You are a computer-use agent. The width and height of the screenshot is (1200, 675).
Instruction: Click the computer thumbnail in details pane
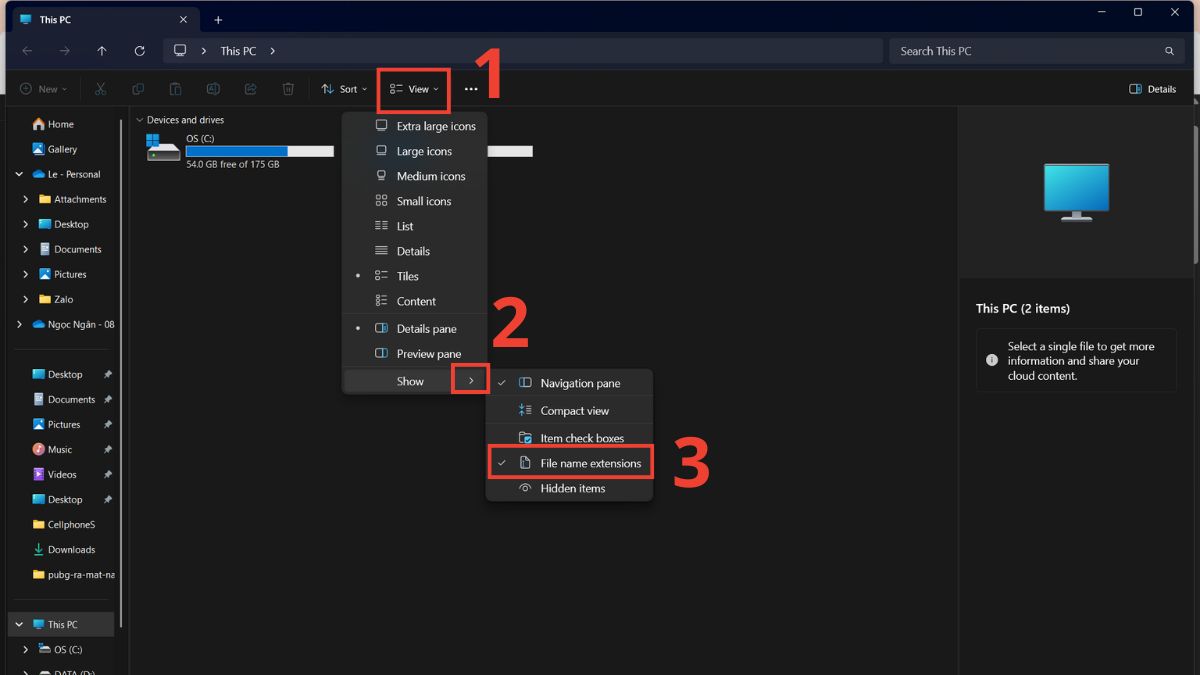point(1076,192)
